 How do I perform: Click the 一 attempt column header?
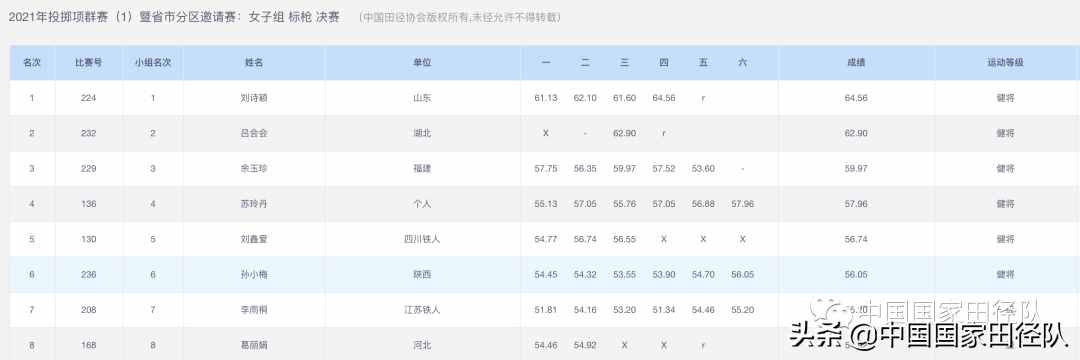[x=546, y=62]
